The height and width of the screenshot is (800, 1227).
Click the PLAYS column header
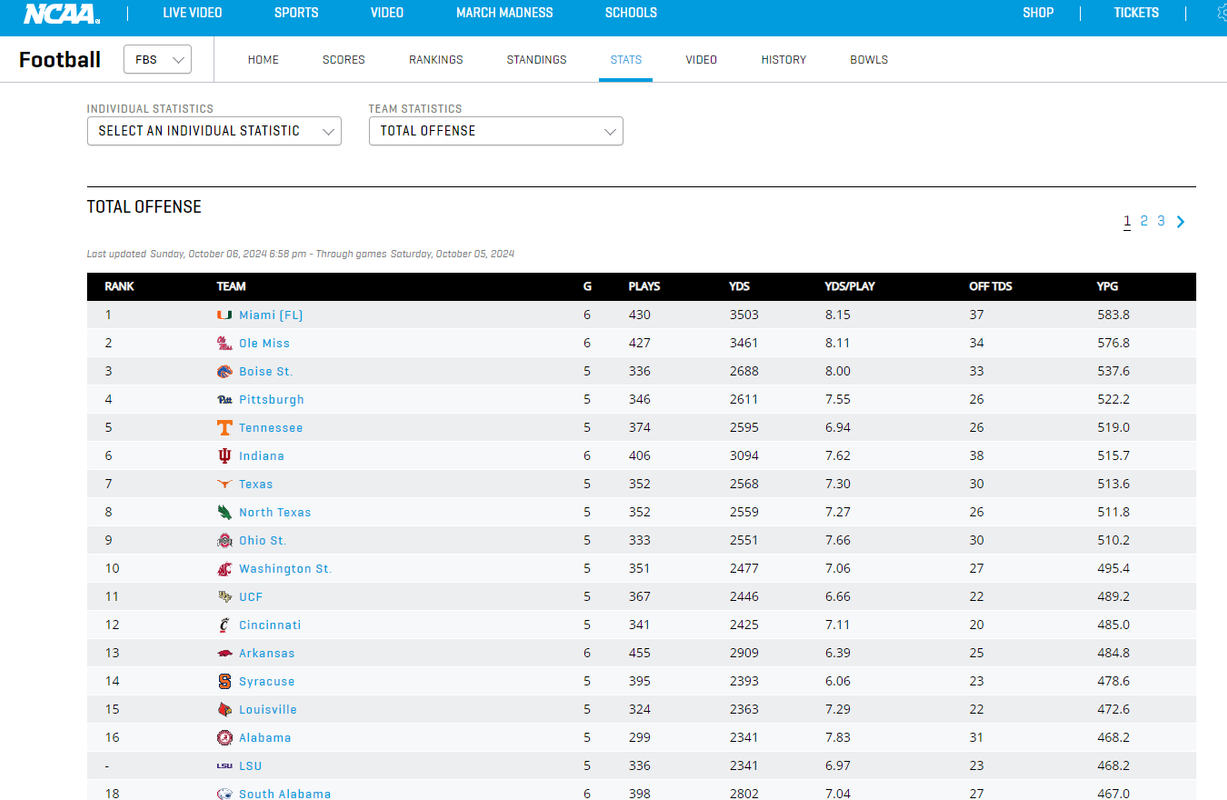(x=644, y=286)
